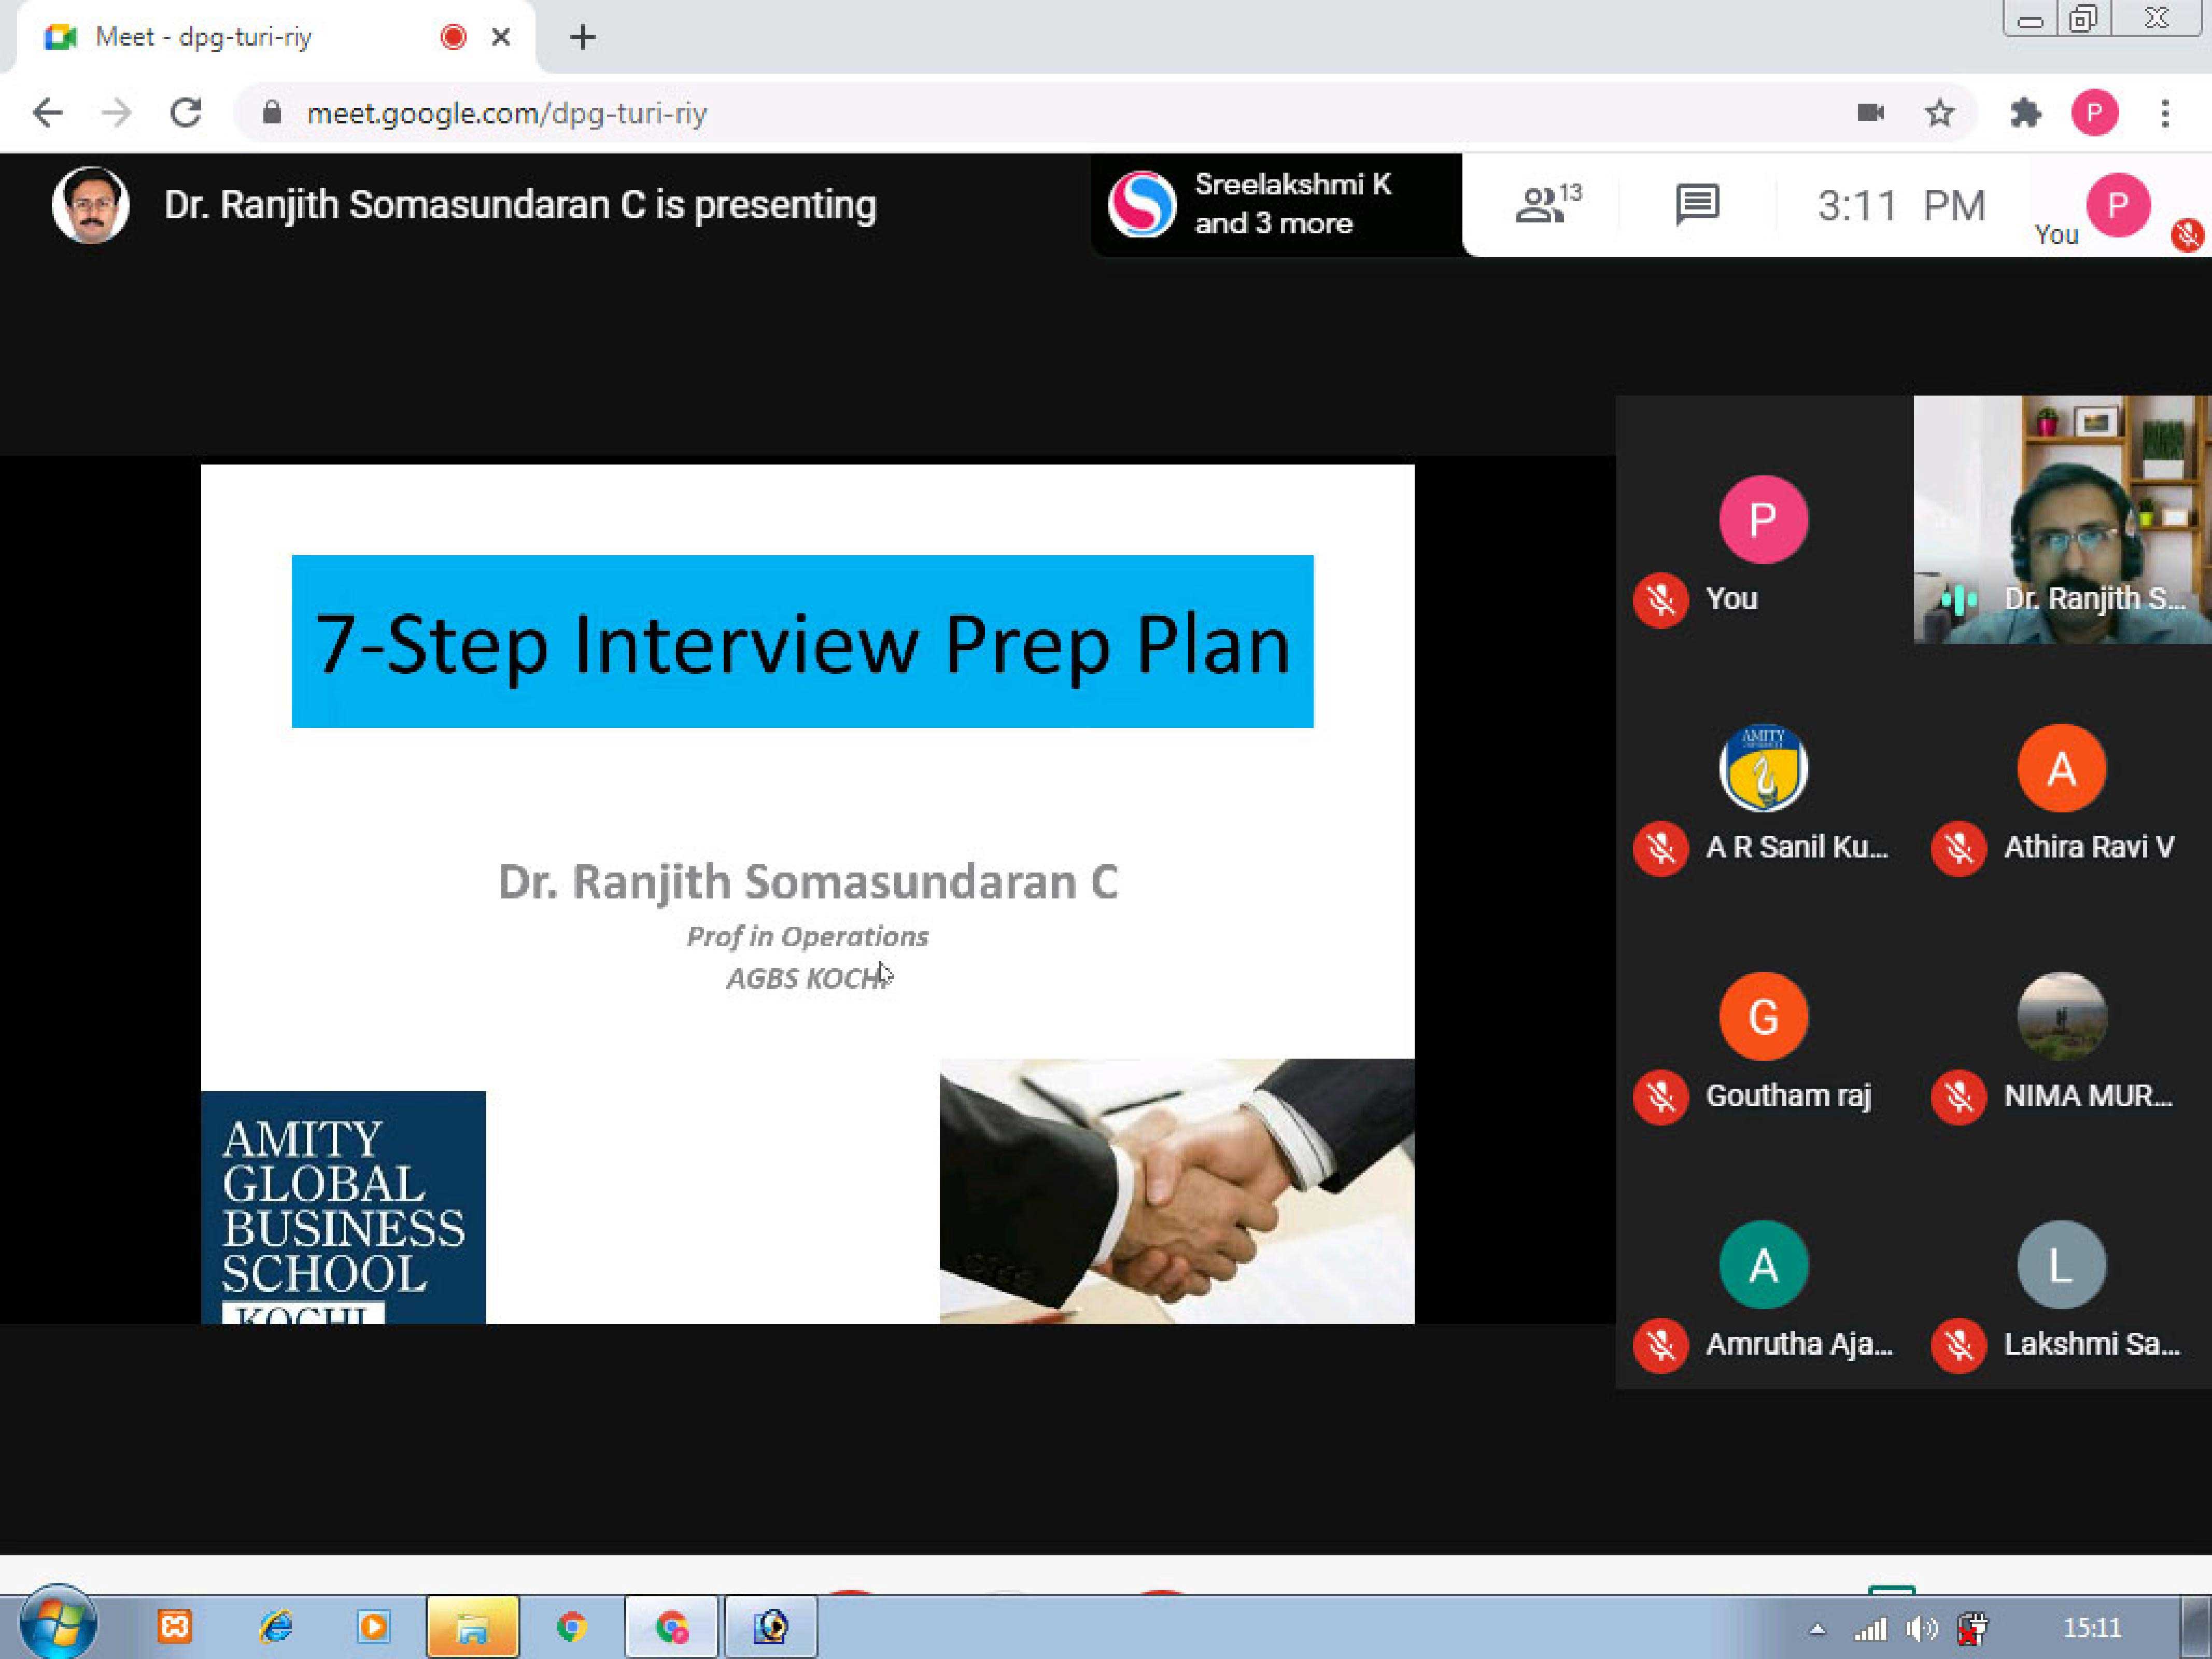Open Chrome three-dot menu
This screenshot has width=2212, height=1659.
[2165, 113]
